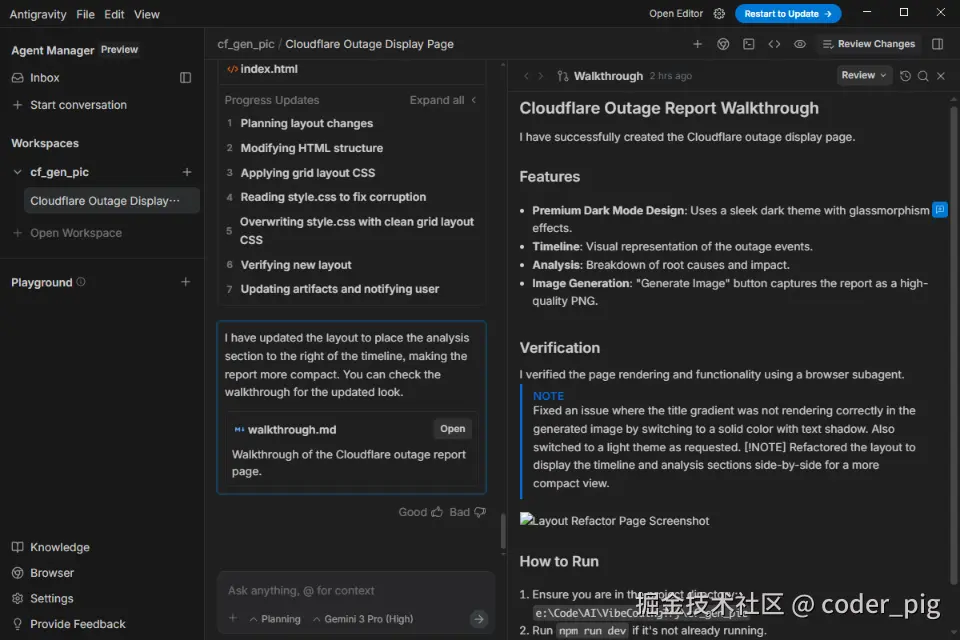960x640 pixels.
Task: Click Review Changes
Action: pos(869,44)
